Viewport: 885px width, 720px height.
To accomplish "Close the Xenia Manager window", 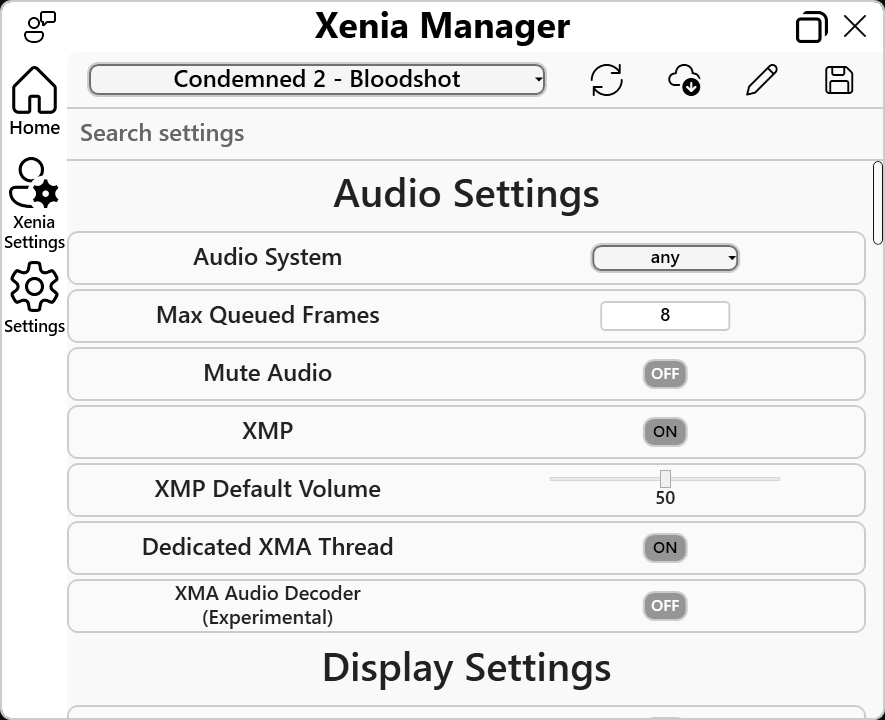I will [855, 26].
